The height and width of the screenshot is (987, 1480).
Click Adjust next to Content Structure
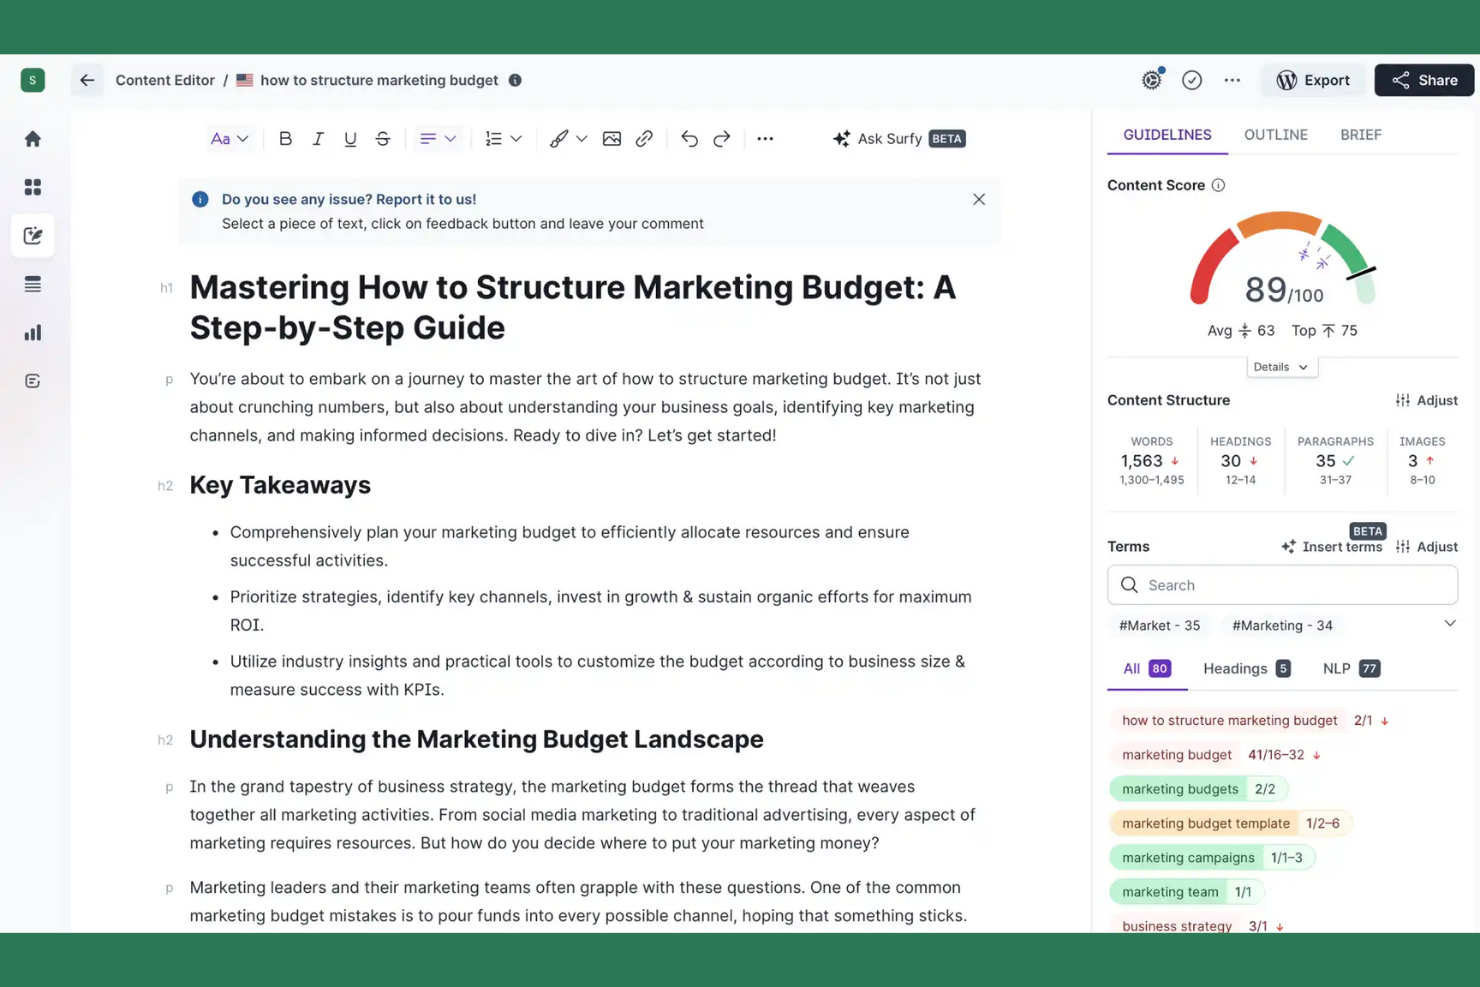coord(1427,400)
